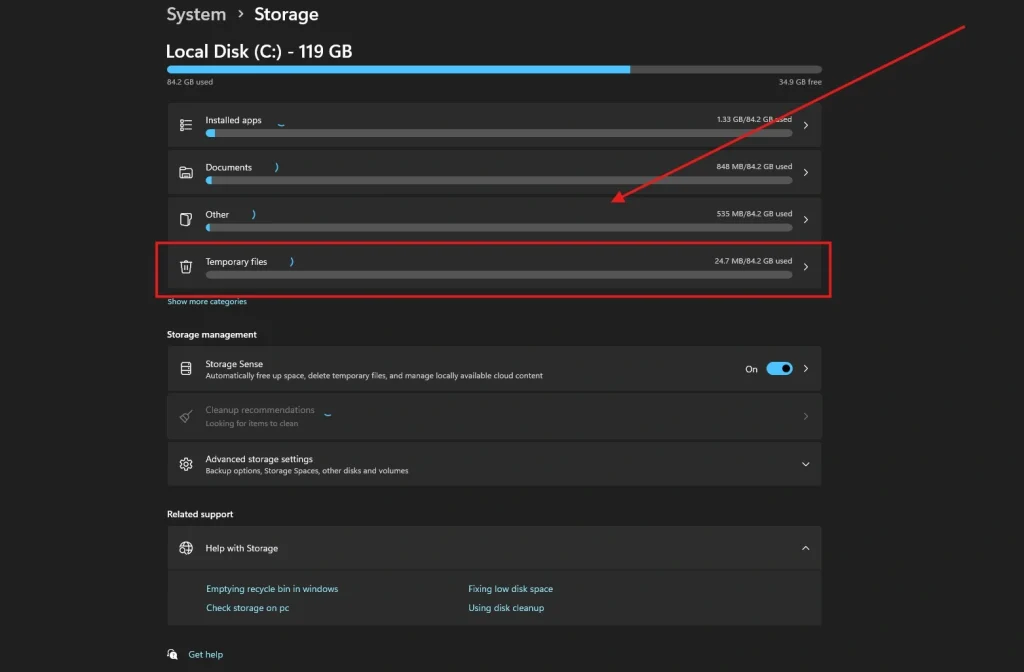Open Using disk cleanup link

coord(506,608)
